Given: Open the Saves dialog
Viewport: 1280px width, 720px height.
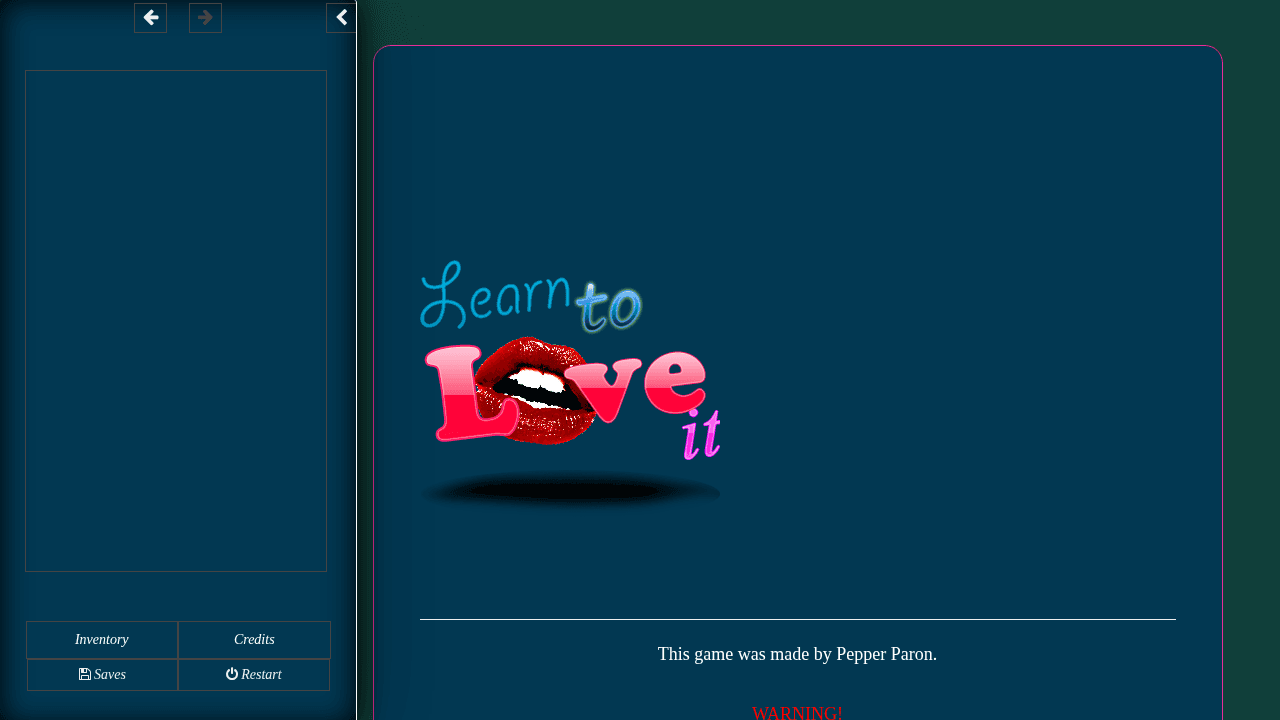Looking at the screenshot, I should 102,675.
